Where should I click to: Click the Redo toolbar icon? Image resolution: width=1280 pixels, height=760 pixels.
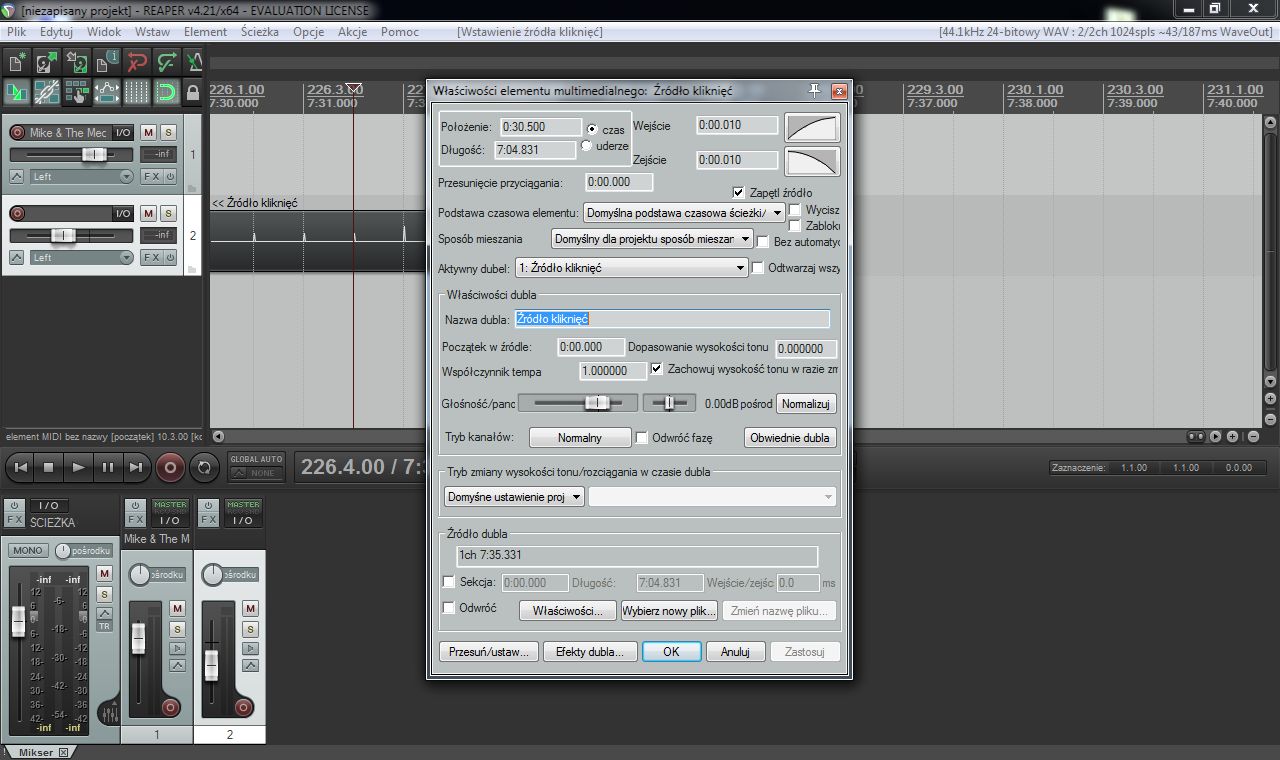pos(166,62)
